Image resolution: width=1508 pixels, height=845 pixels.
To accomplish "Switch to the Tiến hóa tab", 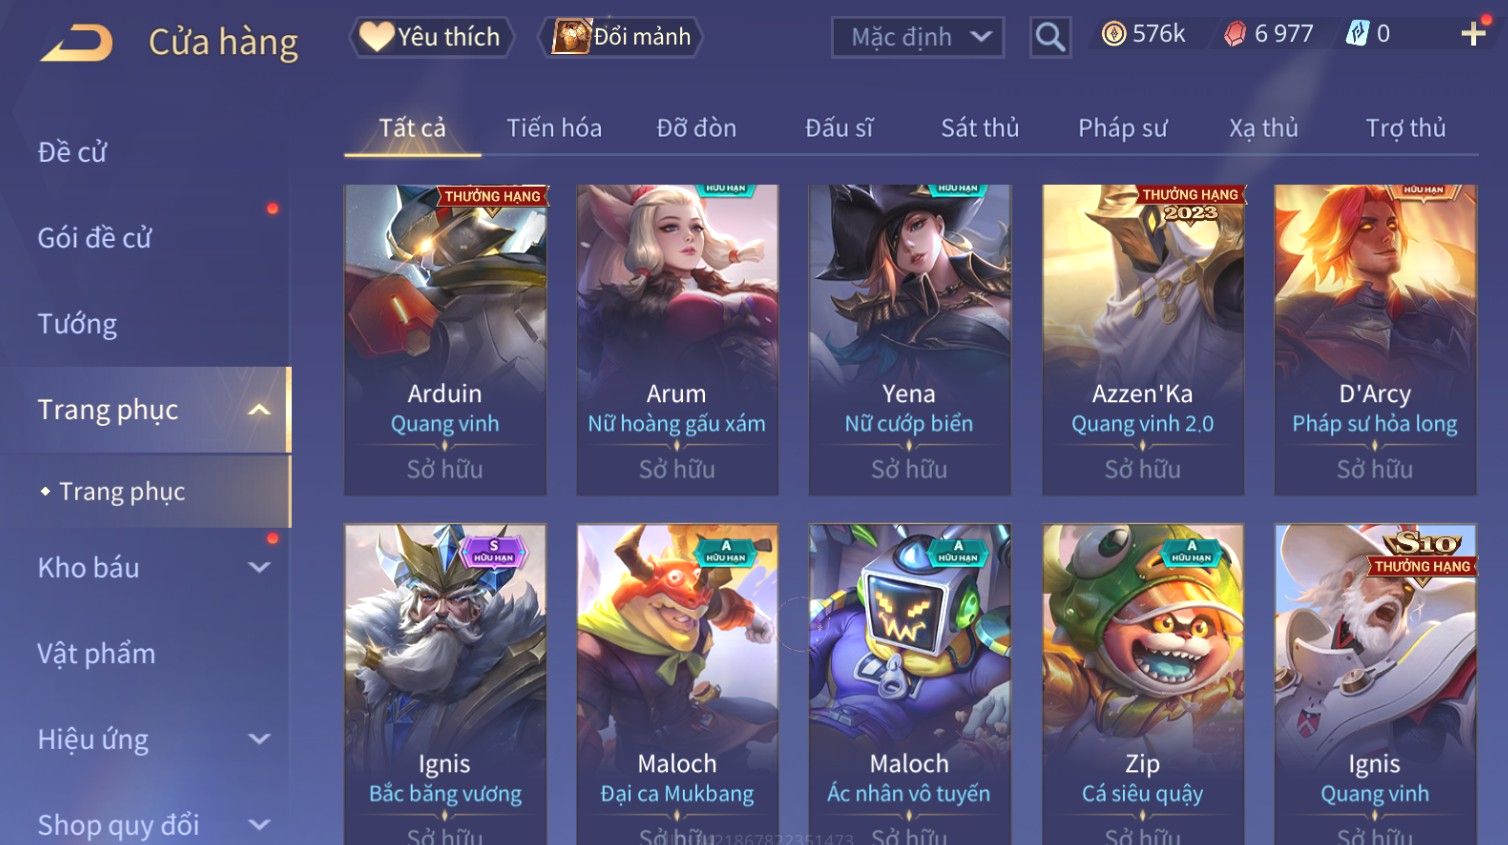I will [554, 128].
